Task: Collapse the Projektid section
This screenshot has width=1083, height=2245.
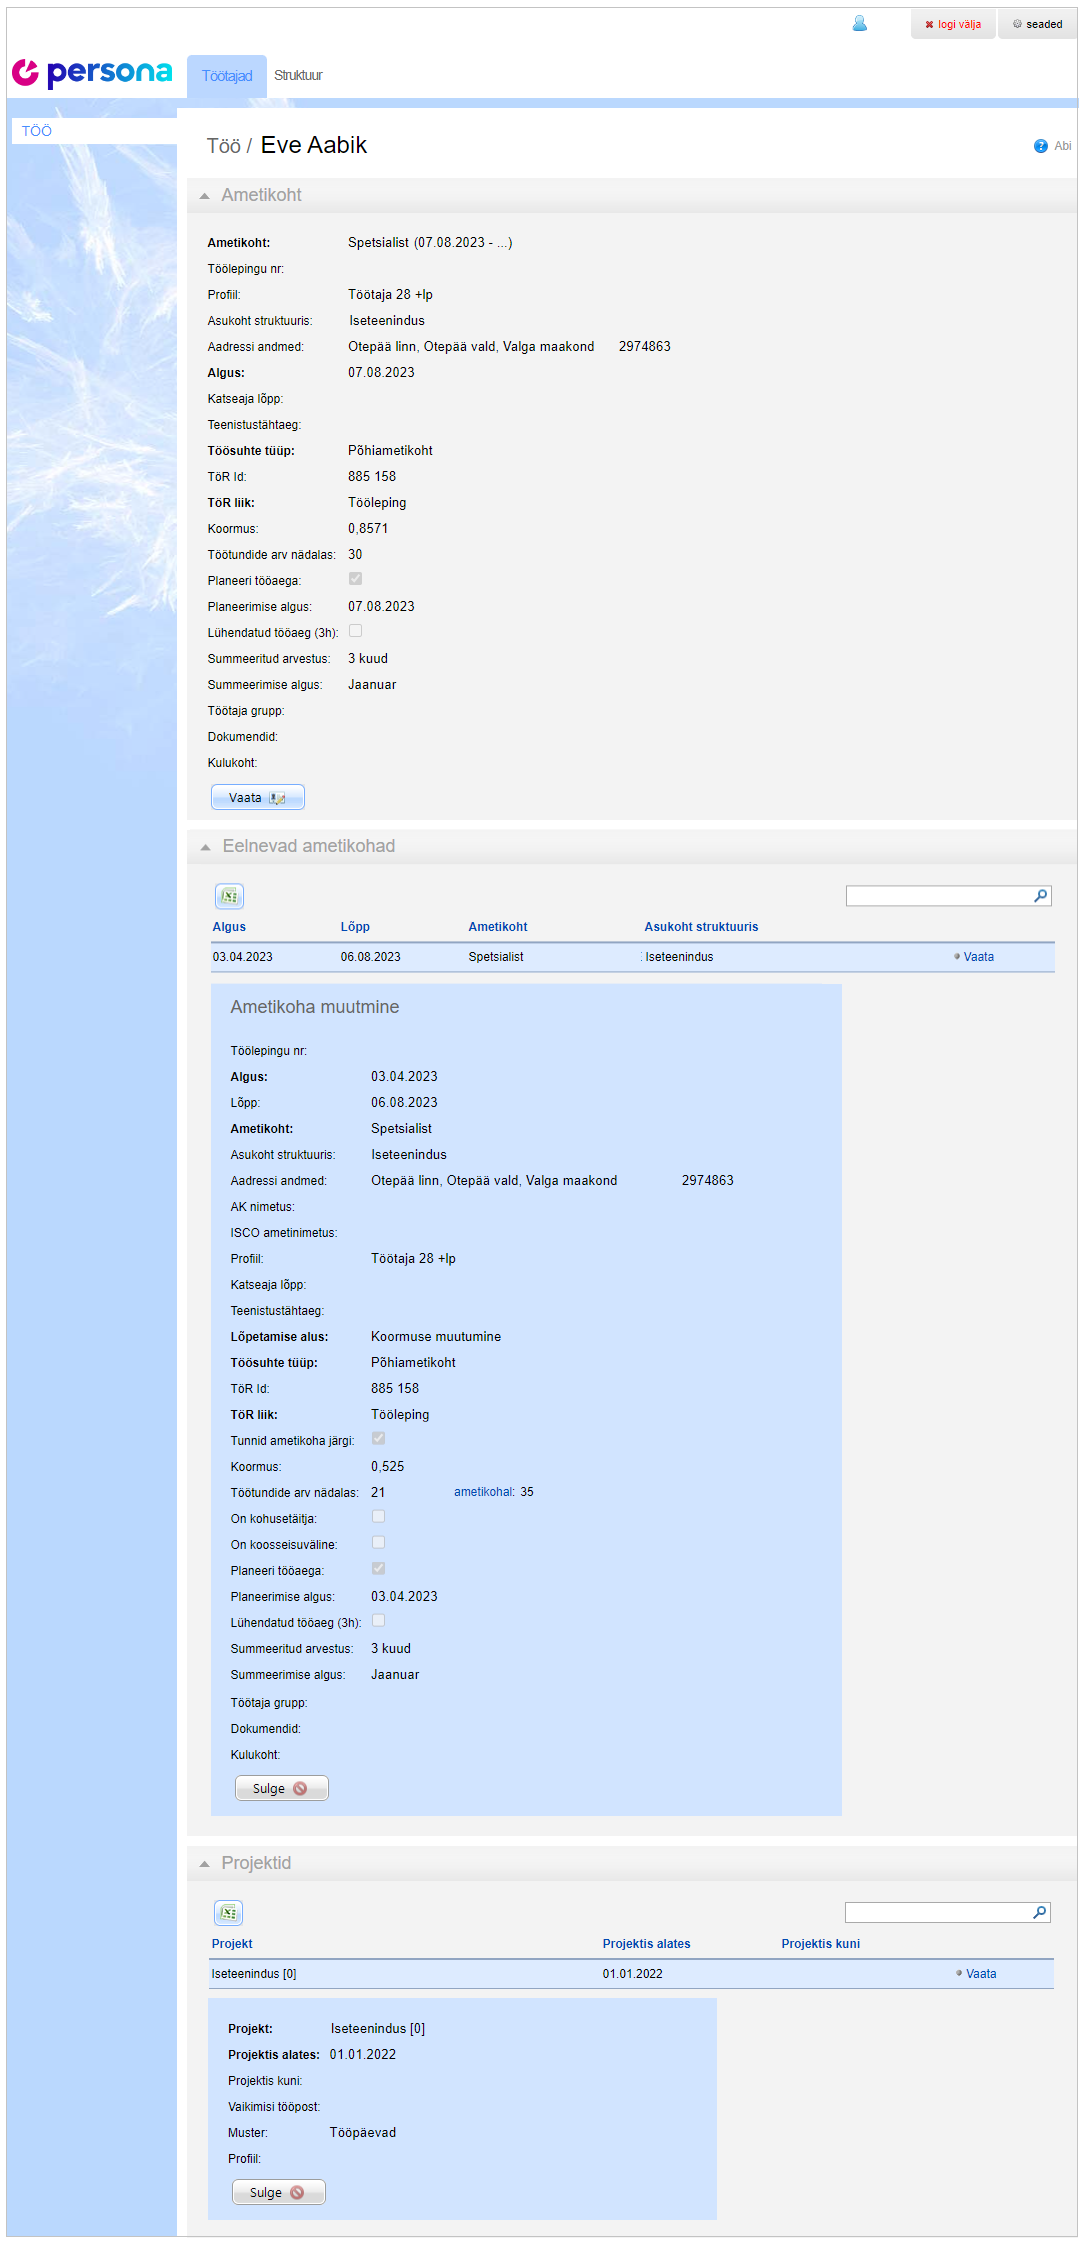Action: pos(205,1864)
